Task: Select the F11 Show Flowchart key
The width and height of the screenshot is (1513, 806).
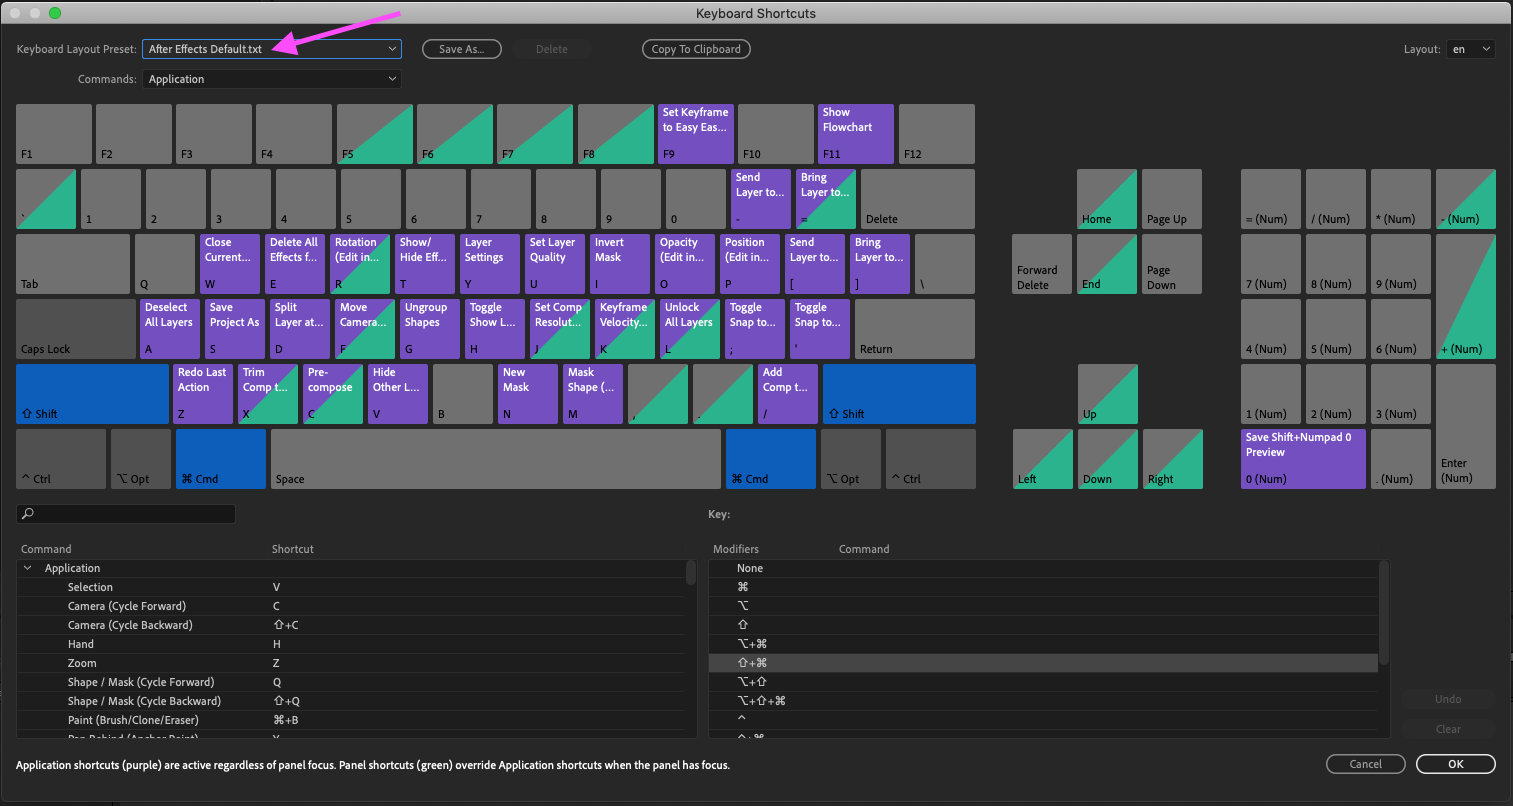Action: [x=856, y=134]
